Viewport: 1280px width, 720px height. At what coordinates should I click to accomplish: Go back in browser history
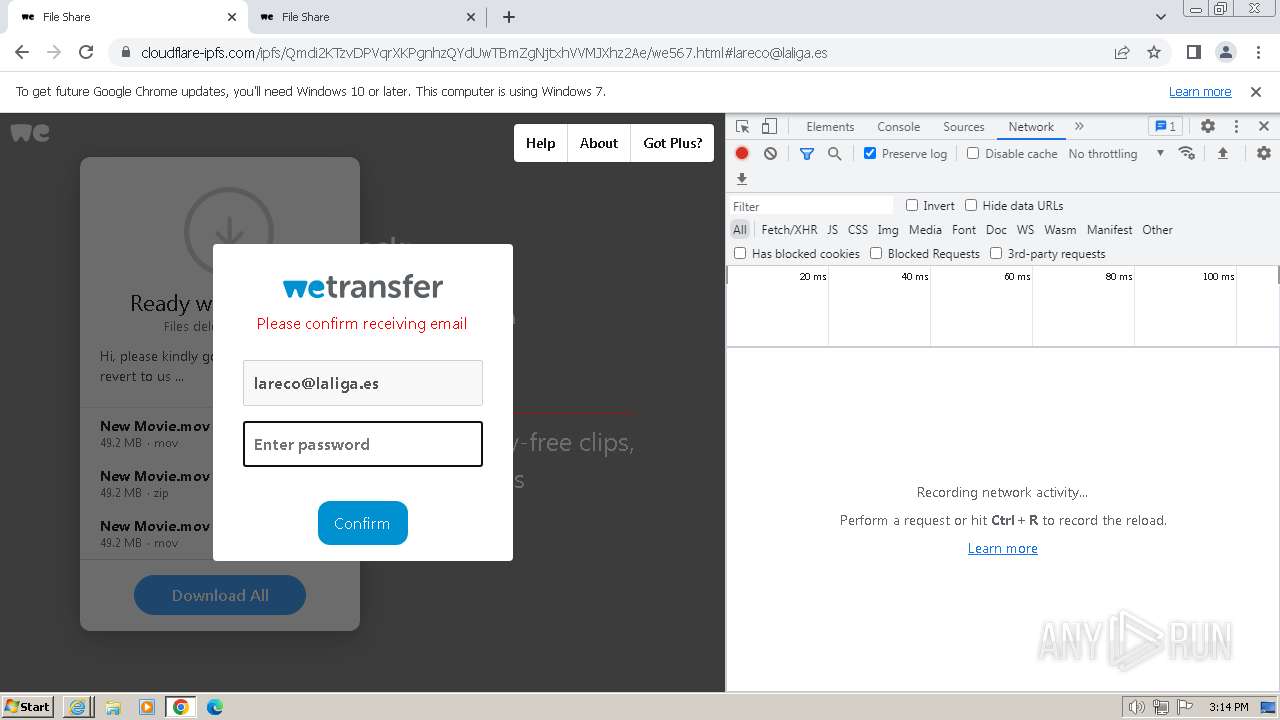(x=22, y=52)
